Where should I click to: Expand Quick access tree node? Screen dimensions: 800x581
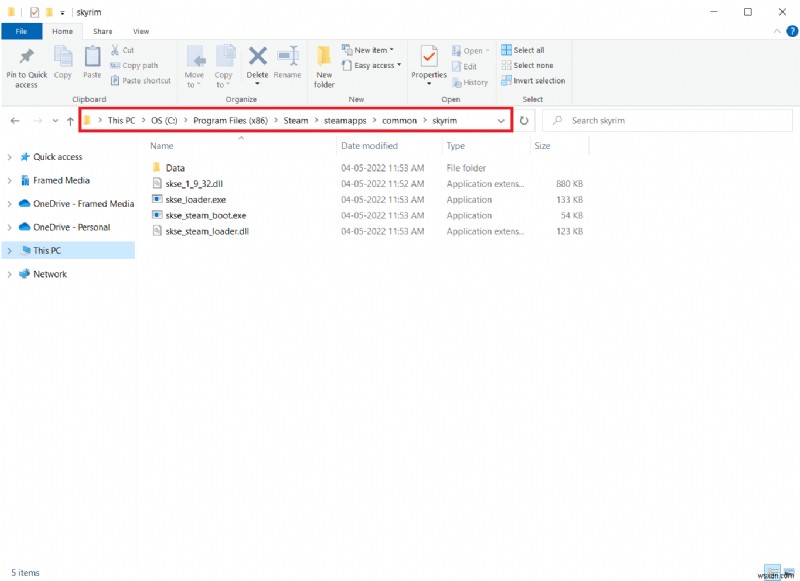point(10,157)
